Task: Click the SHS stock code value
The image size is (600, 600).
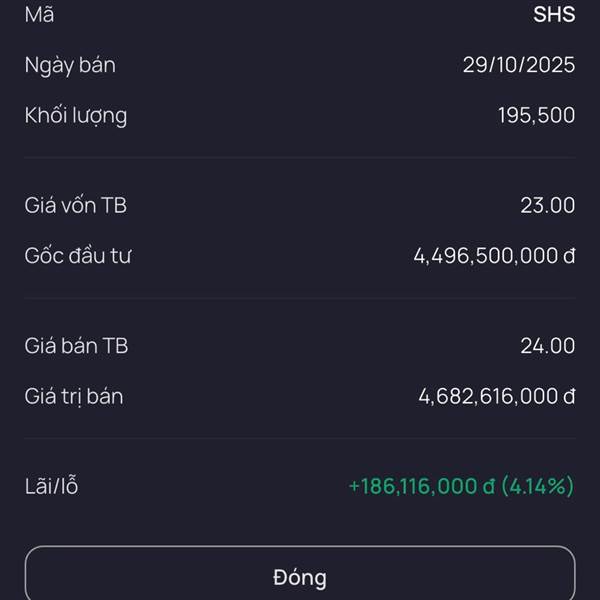Action: (x=554, y=15)
